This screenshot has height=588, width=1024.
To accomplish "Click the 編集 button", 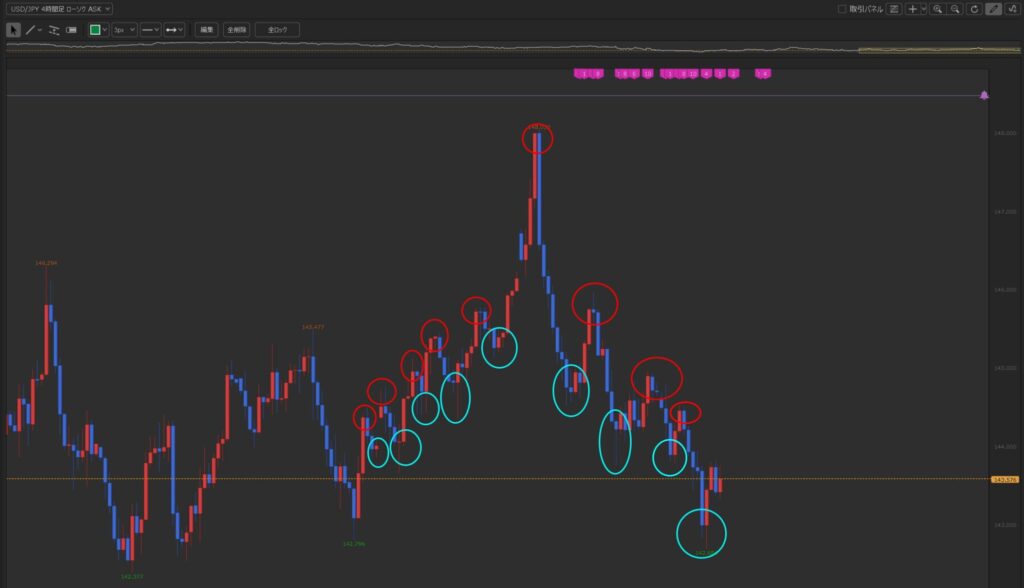I will pos(206,30).
